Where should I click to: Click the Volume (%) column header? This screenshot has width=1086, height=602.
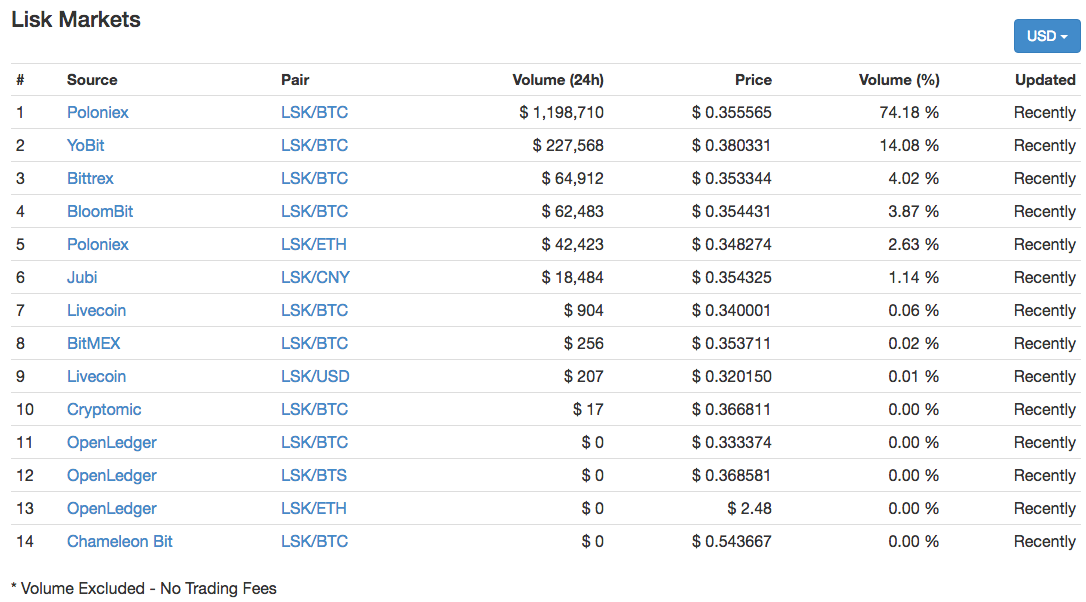[899, 80]
